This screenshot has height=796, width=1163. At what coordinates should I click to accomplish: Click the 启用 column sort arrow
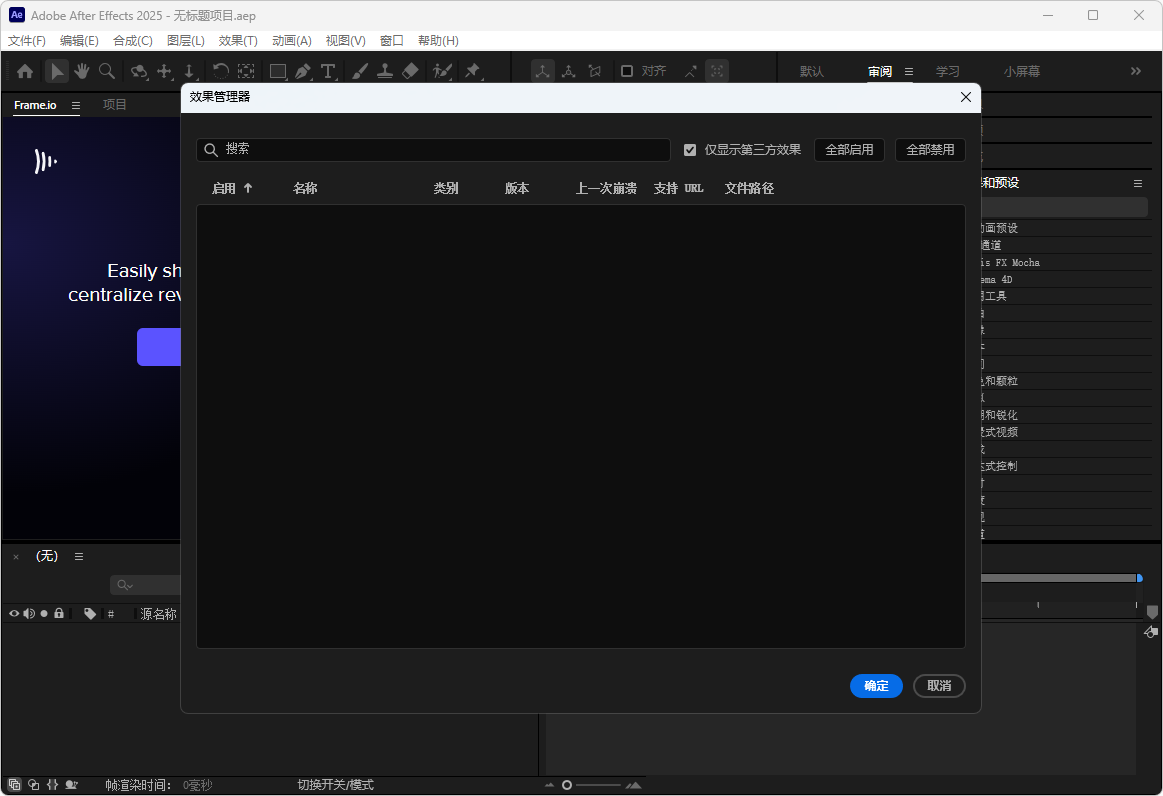click(248, 188)
